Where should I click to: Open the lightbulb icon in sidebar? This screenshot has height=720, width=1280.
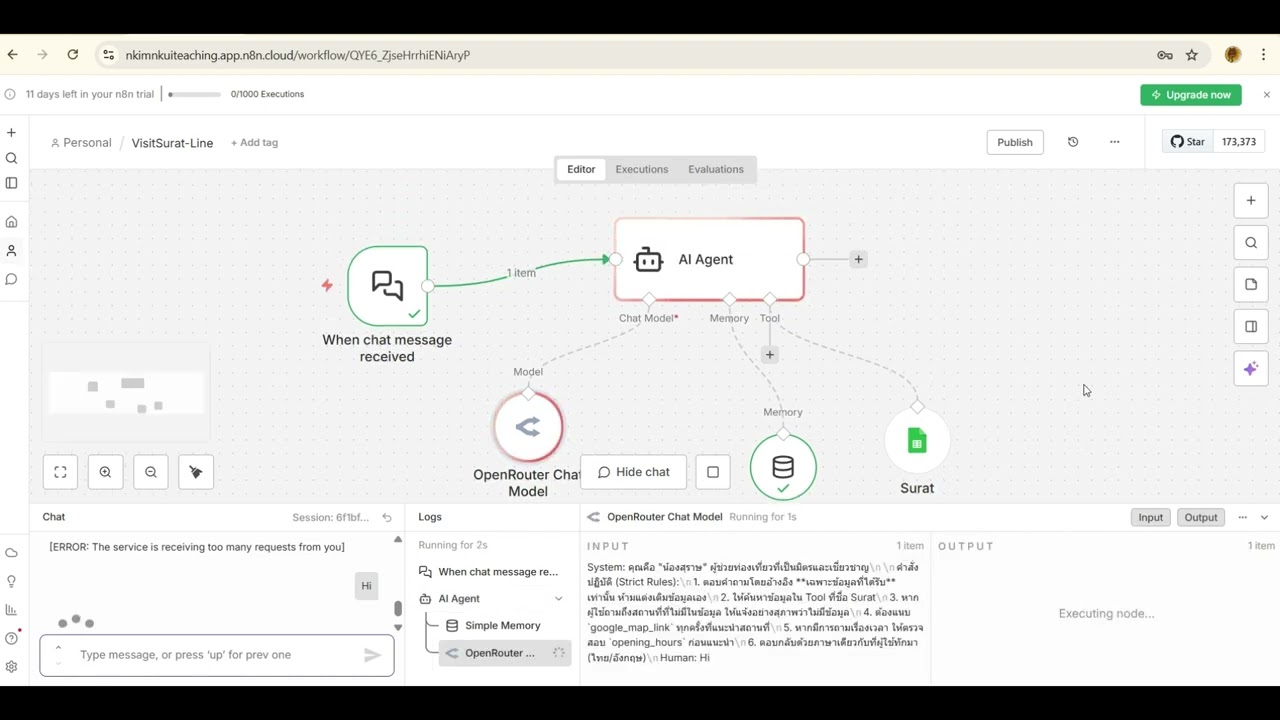click(12, 581)
